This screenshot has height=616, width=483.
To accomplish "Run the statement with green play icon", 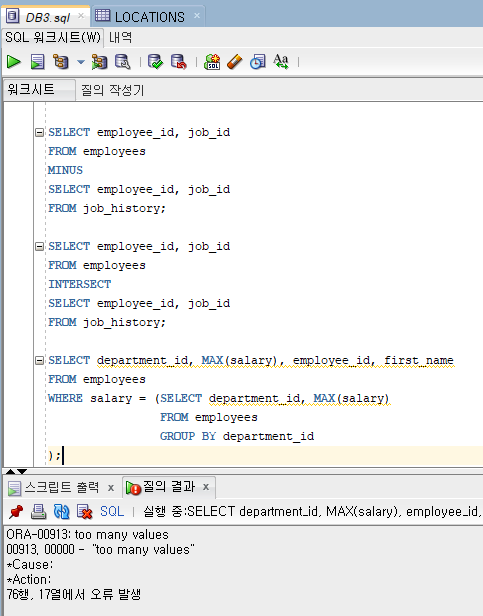I will [14, 62].
